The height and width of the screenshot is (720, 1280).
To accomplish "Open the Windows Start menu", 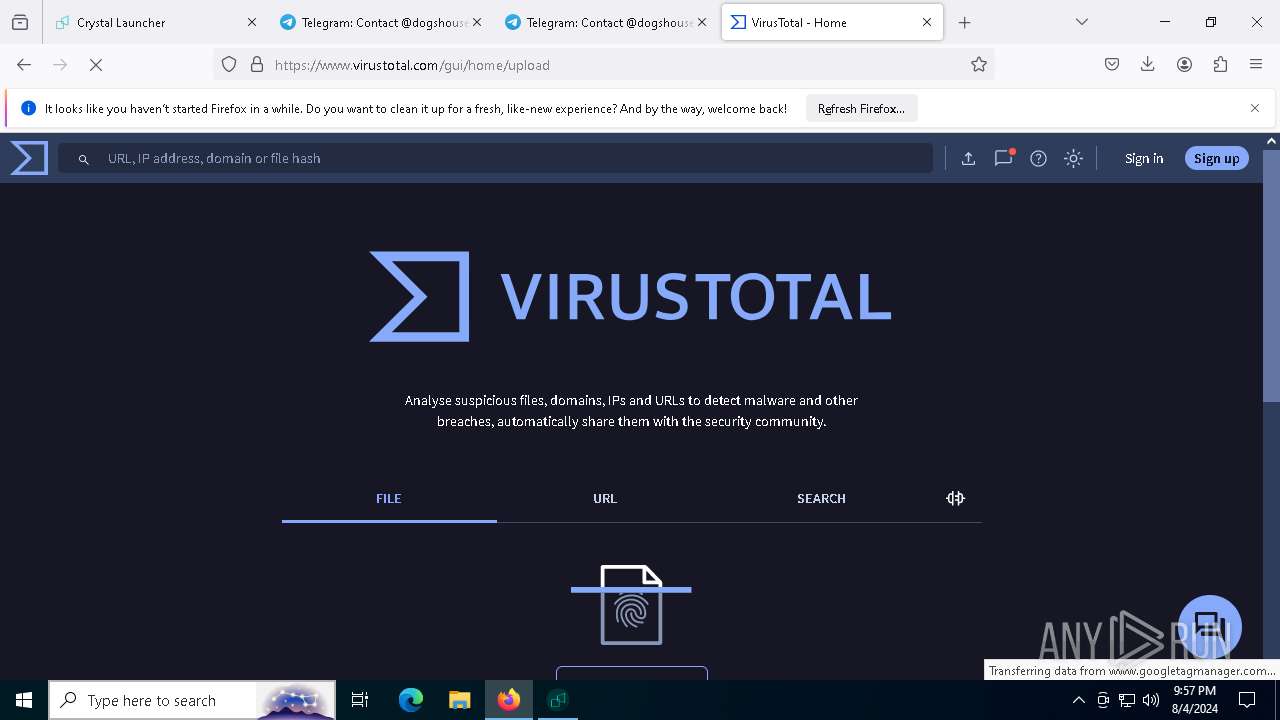I will [x=24, y=700].
